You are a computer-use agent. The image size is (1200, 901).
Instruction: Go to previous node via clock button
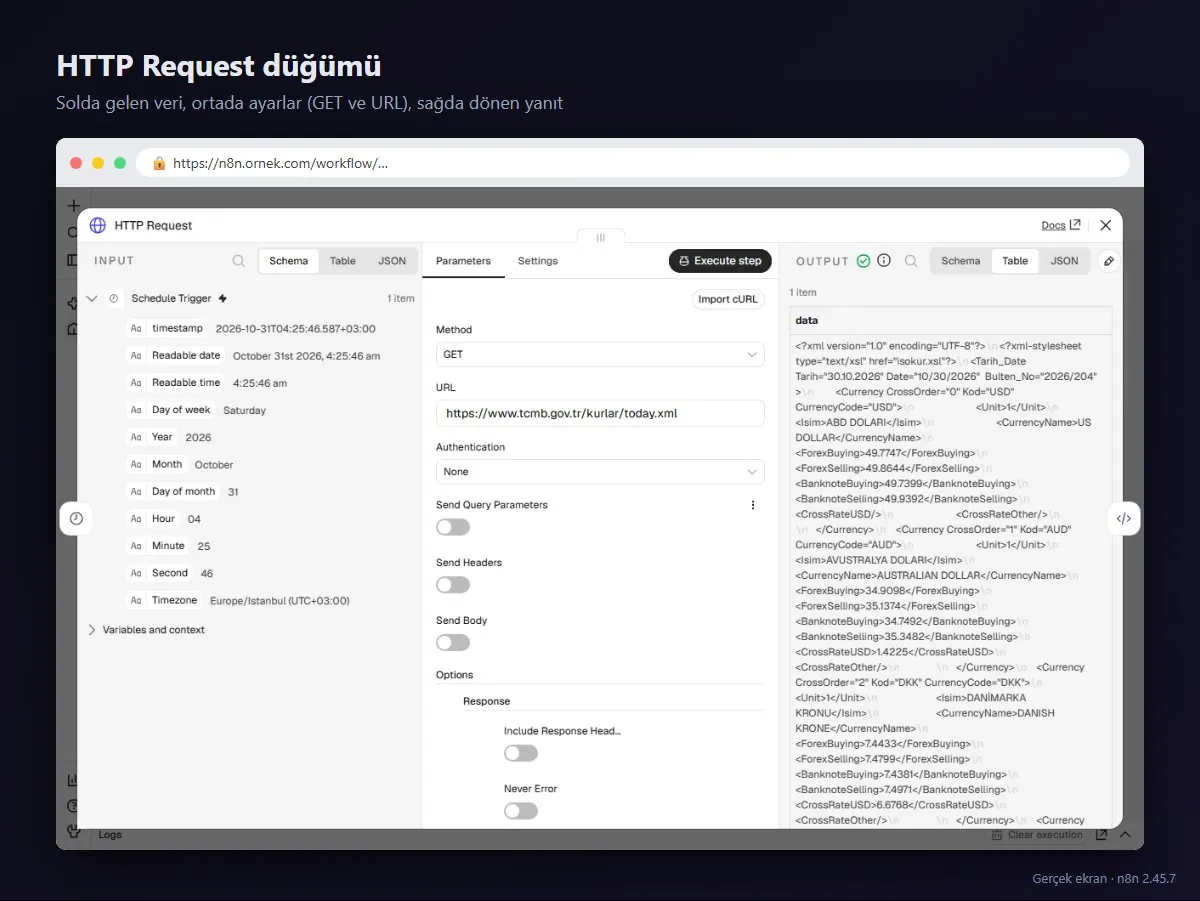click(x=76, y=518)
